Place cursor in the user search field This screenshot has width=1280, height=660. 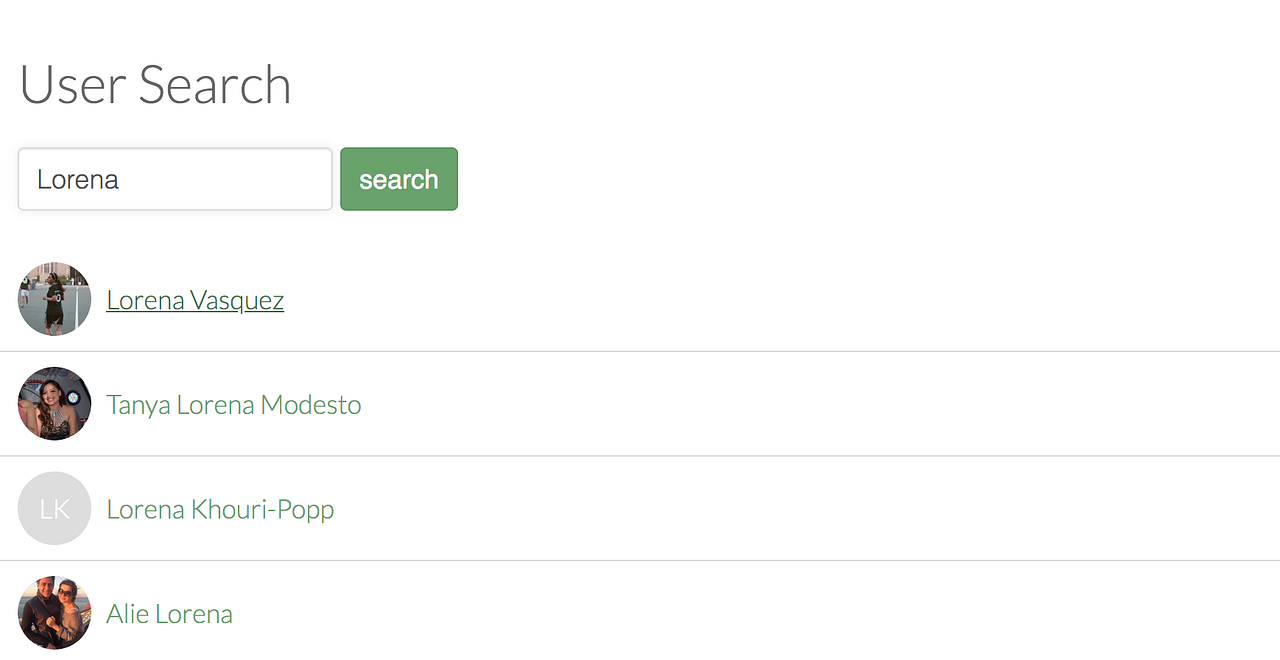point(175,180)
